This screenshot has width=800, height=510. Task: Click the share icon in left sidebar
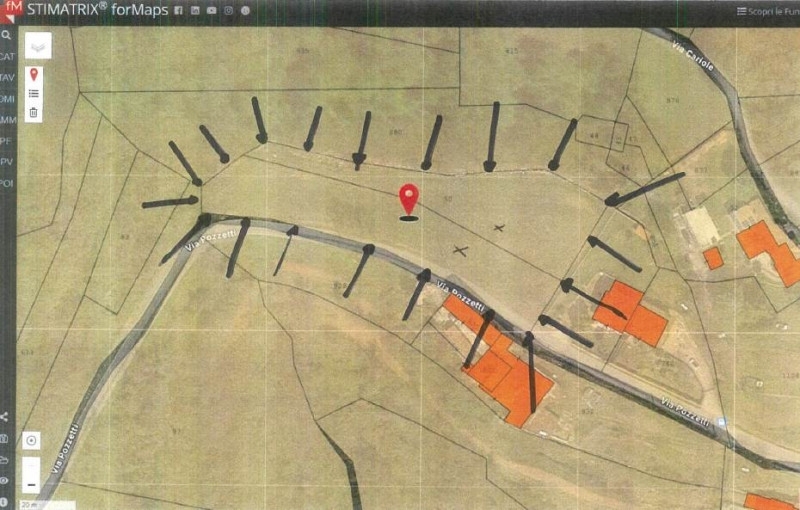(6, 417)
